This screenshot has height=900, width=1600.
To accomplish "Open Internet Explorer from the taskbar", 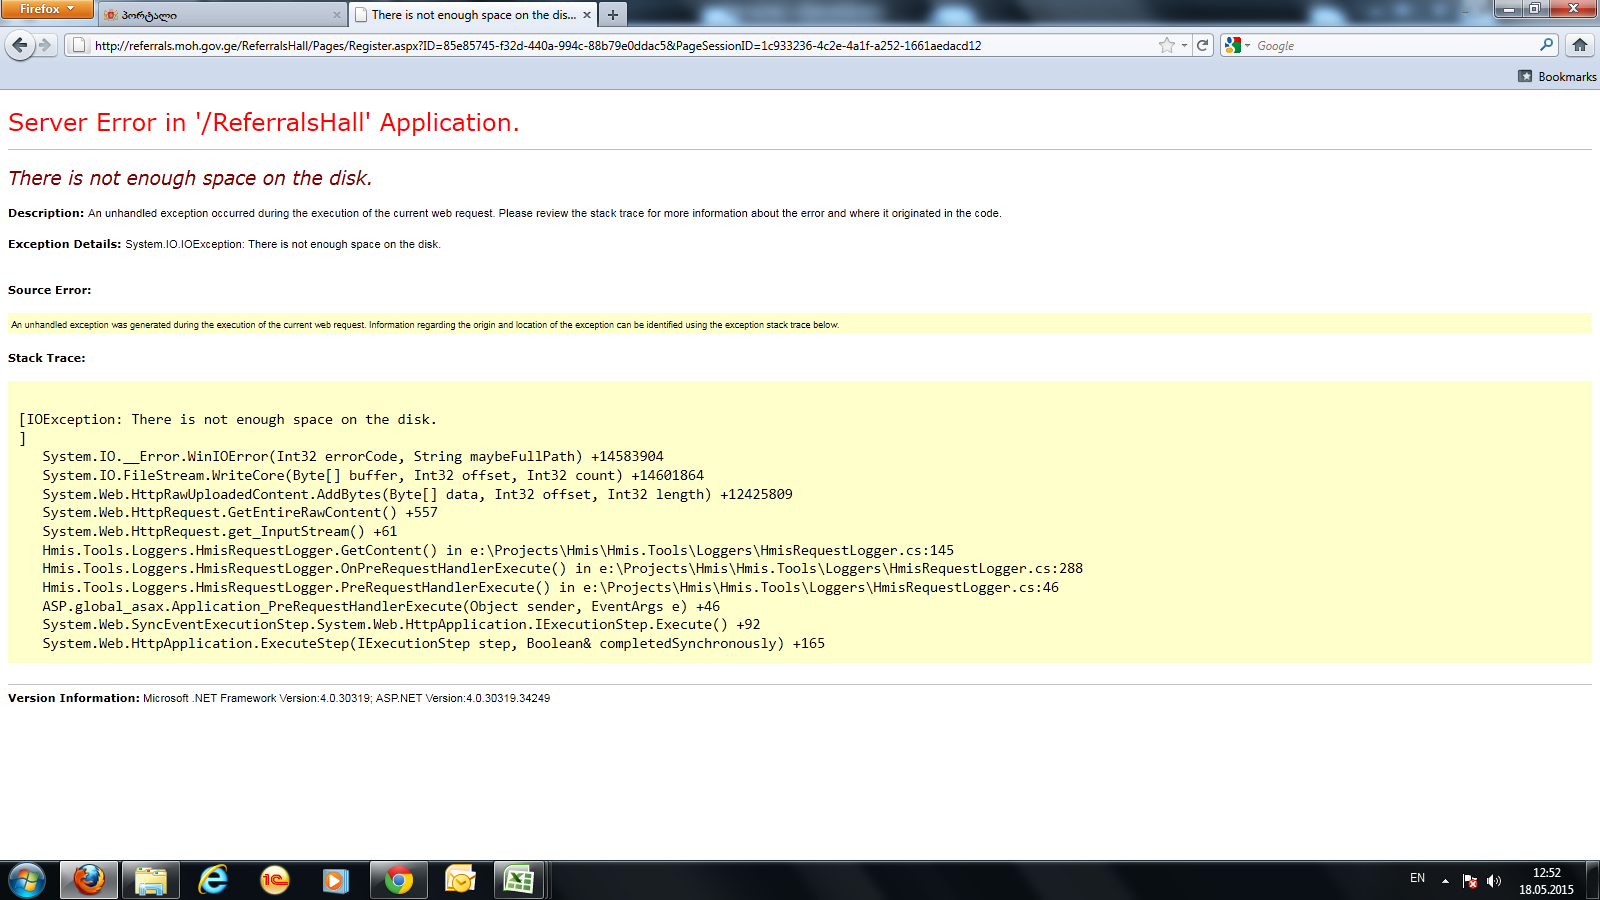I will [212, 880].
